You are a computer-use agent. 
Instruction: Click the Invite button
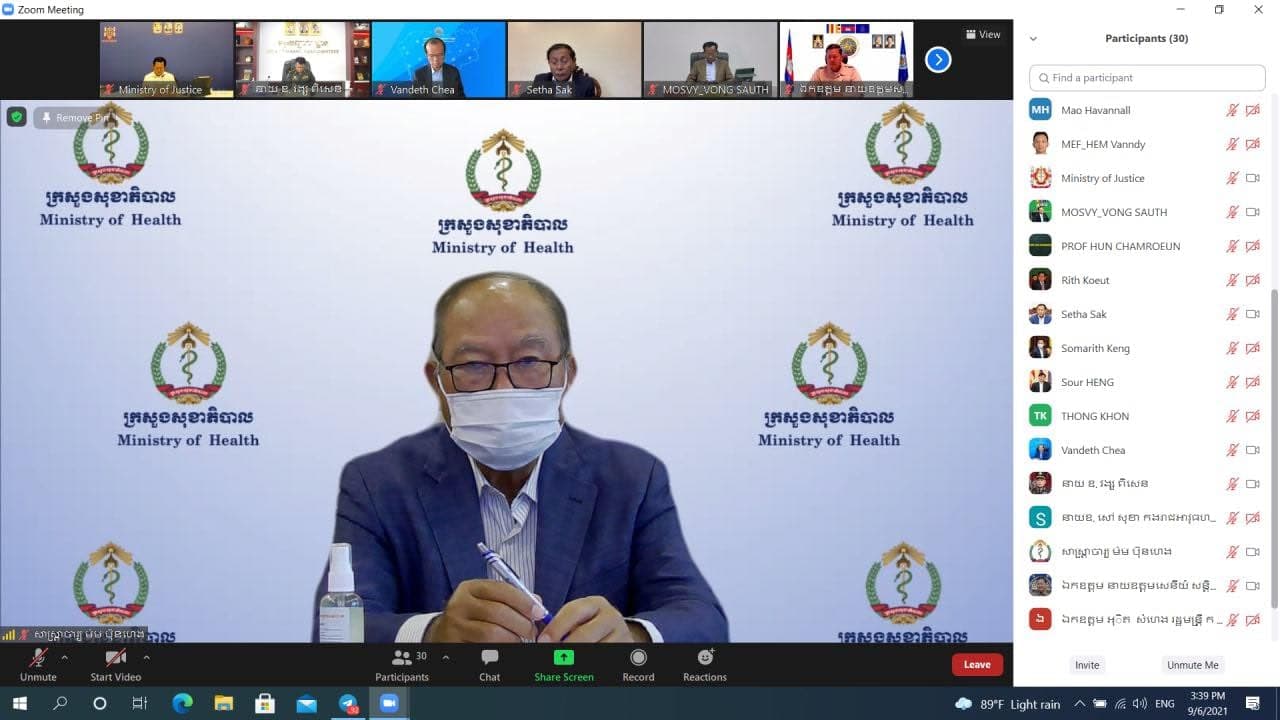point(1087,665)
